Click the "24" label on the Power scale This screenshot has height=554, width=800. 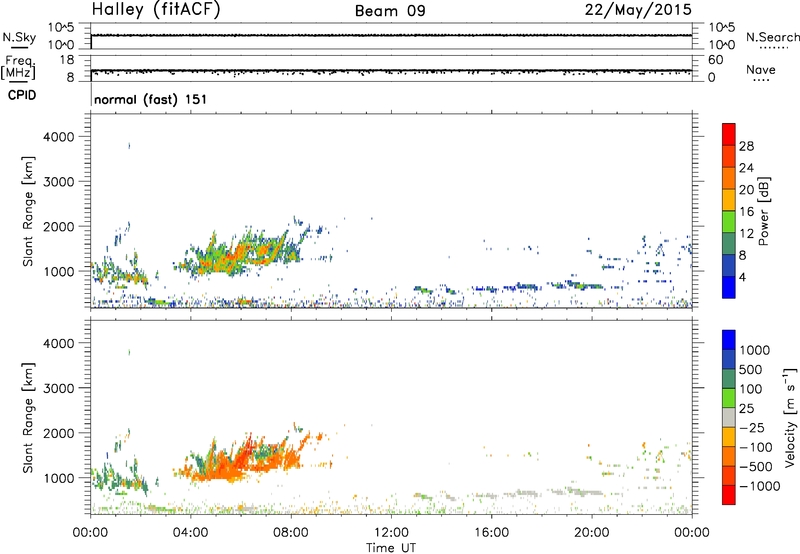pyautogui.click(x=746, y=168)
